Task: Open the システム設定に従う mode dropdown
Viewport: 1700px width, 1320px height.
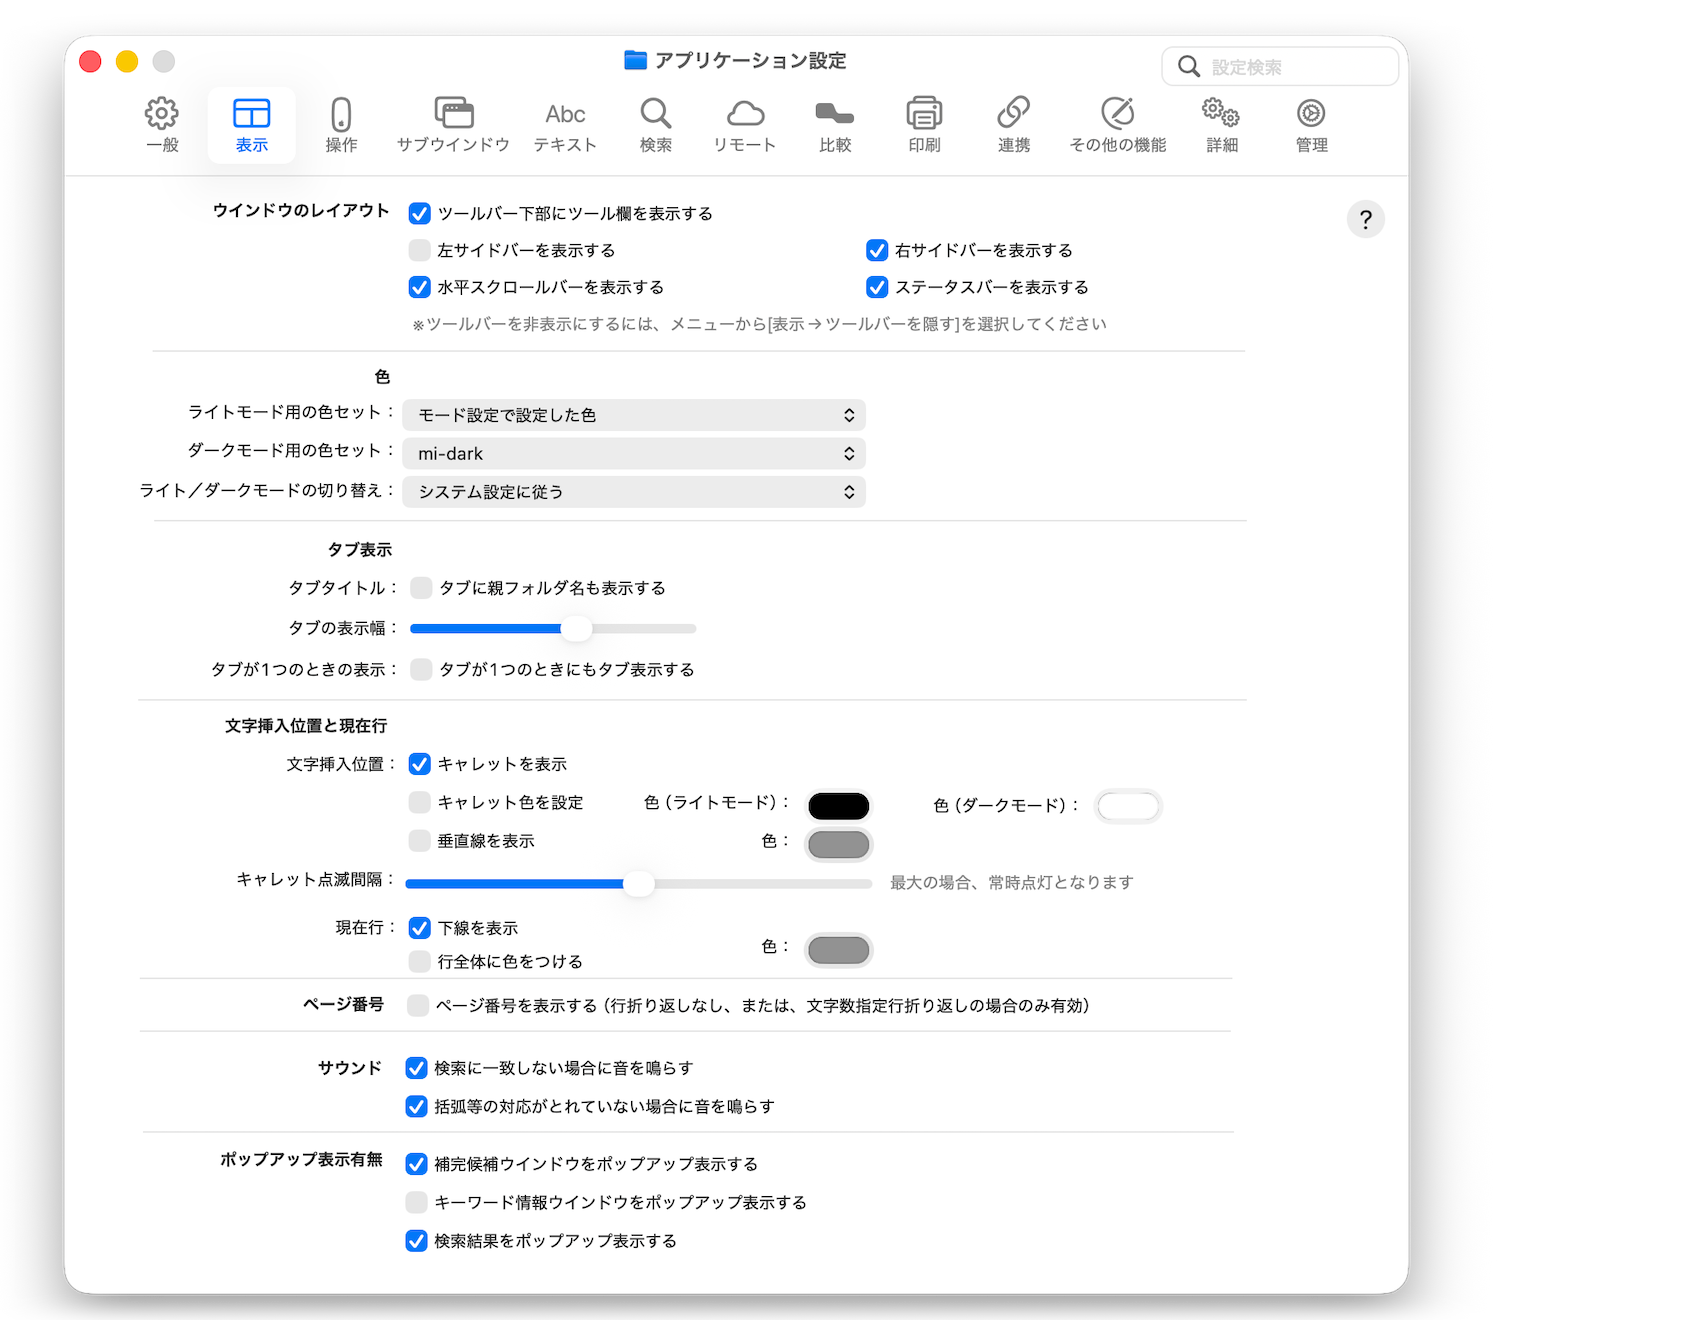Action: [x=634, y=492]
